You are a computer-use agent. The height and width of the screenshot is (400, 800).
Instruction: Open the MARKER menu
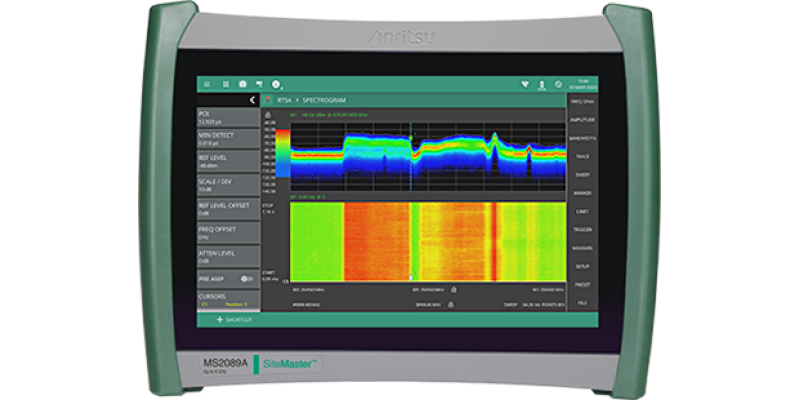click(x=583, y=193)
